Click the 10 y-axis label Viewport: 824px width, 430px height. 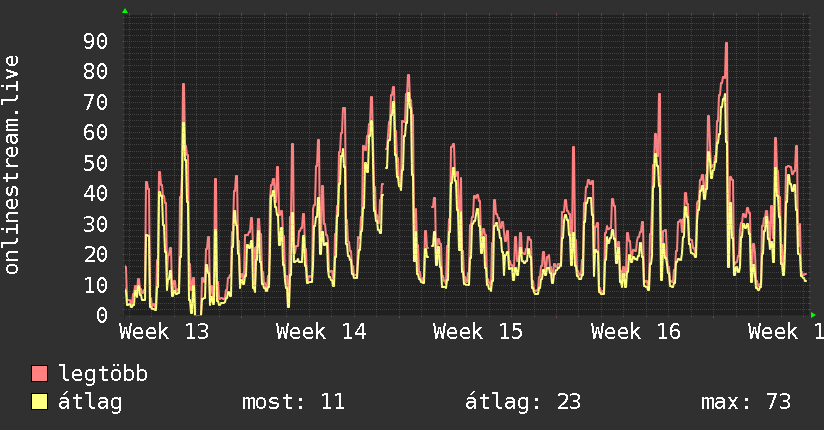(x=96, y=285)
